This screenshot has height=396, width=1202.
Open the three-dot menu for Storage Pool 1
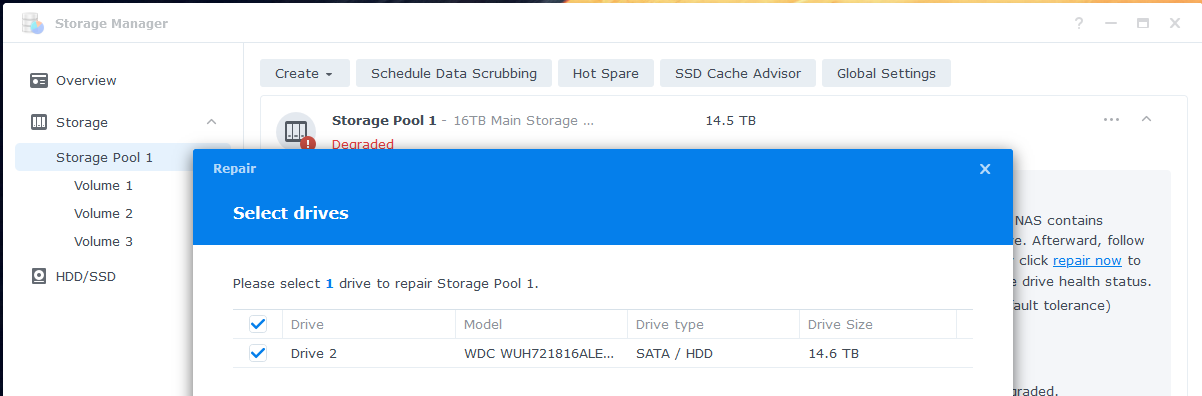tap(1111, 119)
